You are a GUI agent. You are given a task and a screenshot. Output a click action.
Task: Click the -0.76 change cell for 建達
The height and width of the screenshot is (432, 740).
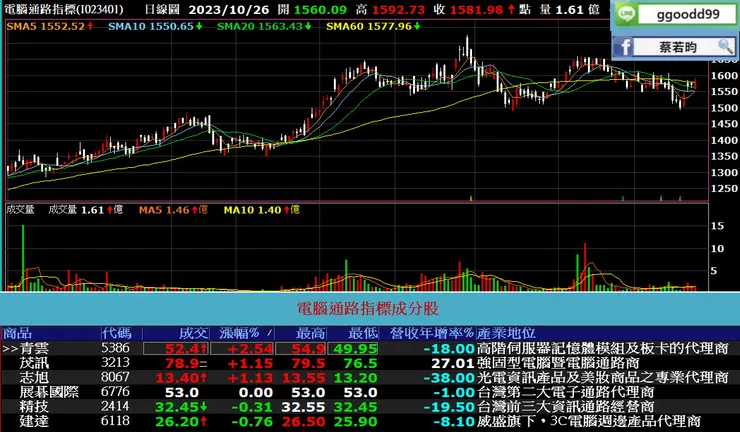(252, 422)
